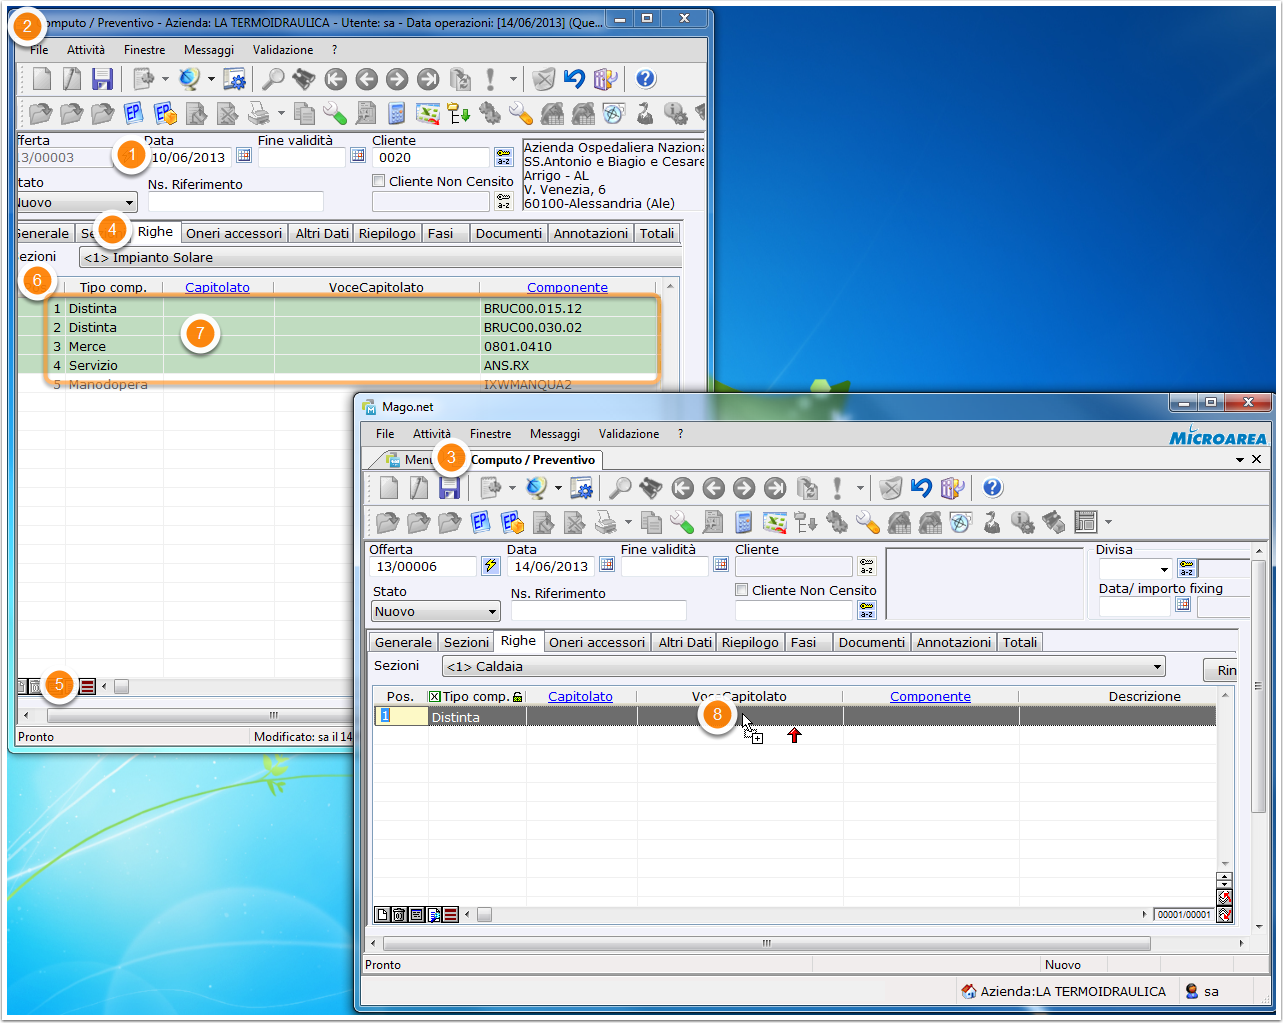Click the Delete document icon in Mago.net toolbar

[890, 487]
